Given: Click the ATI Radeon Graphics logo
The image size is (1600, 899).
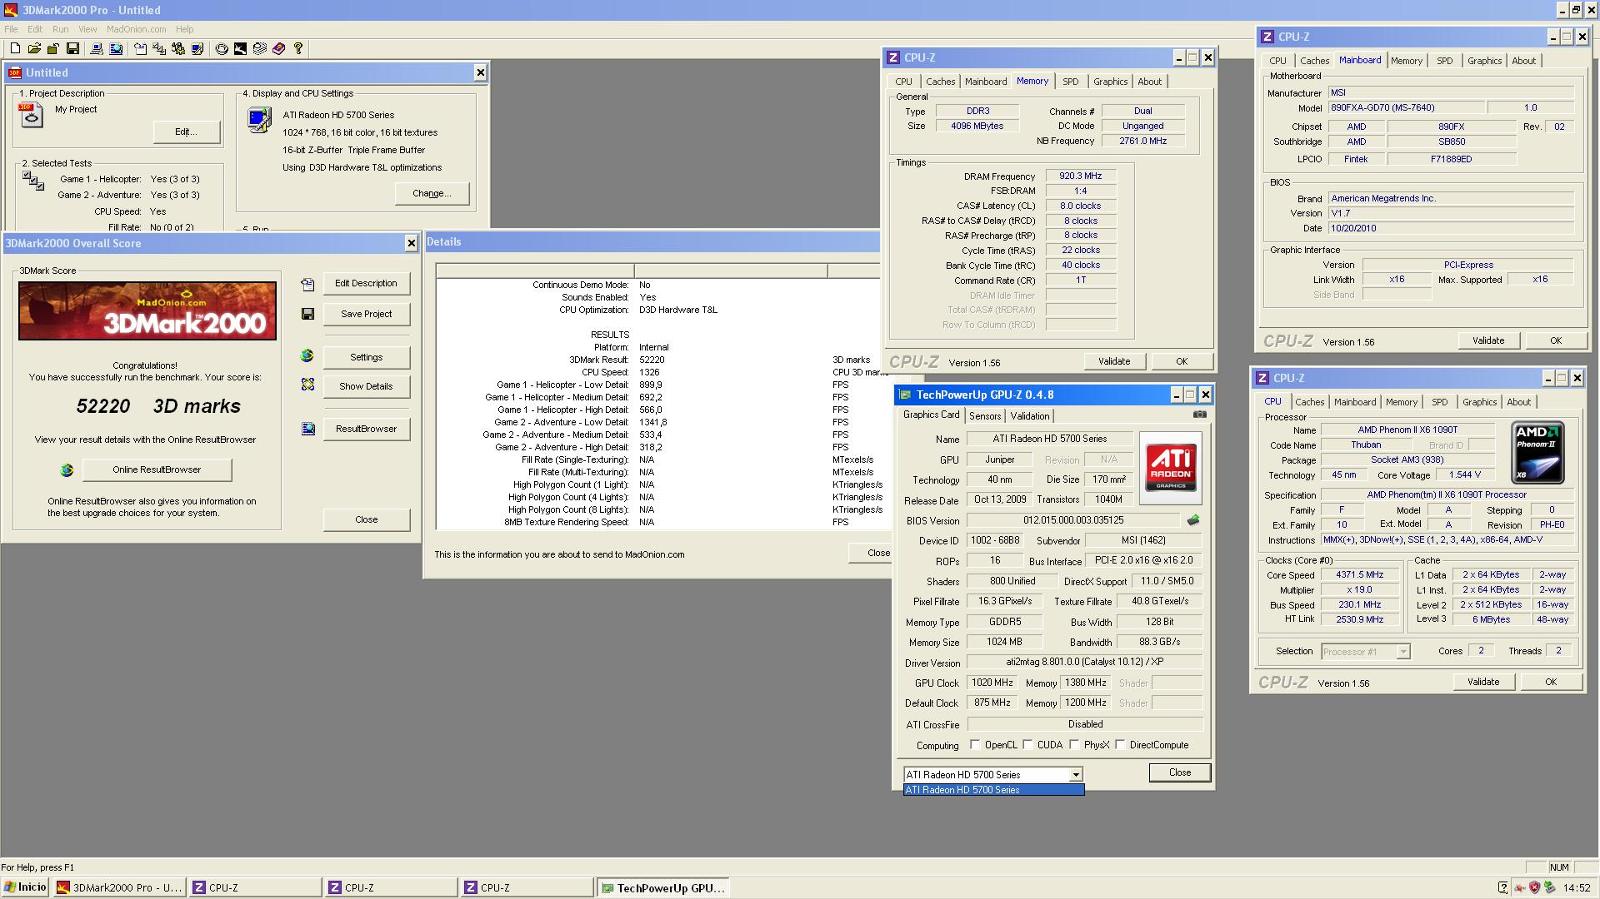Looking at the screenshot, I should click(1171, 467).
